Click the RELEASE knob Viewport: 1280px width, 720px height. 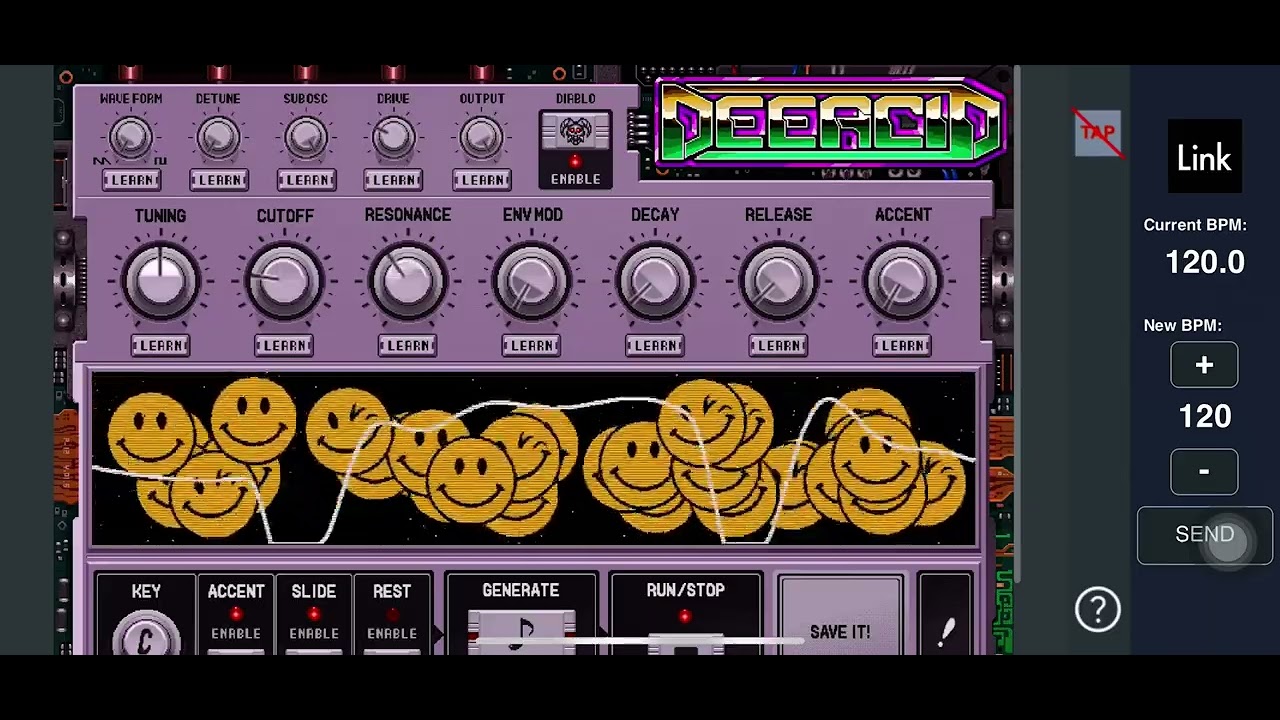[x=778, y=280]
